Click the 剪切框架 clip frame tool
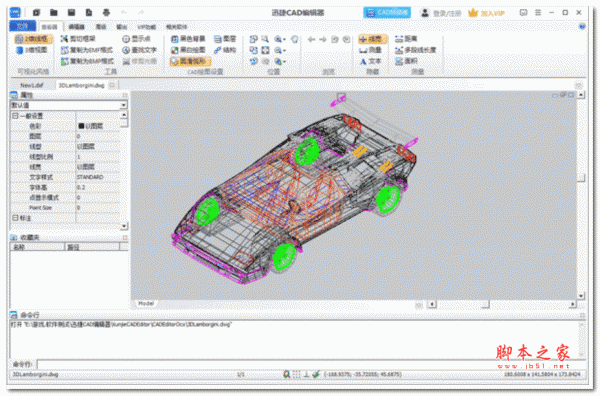The height and width of the screenshot is (396, 600). click(78, 39)
